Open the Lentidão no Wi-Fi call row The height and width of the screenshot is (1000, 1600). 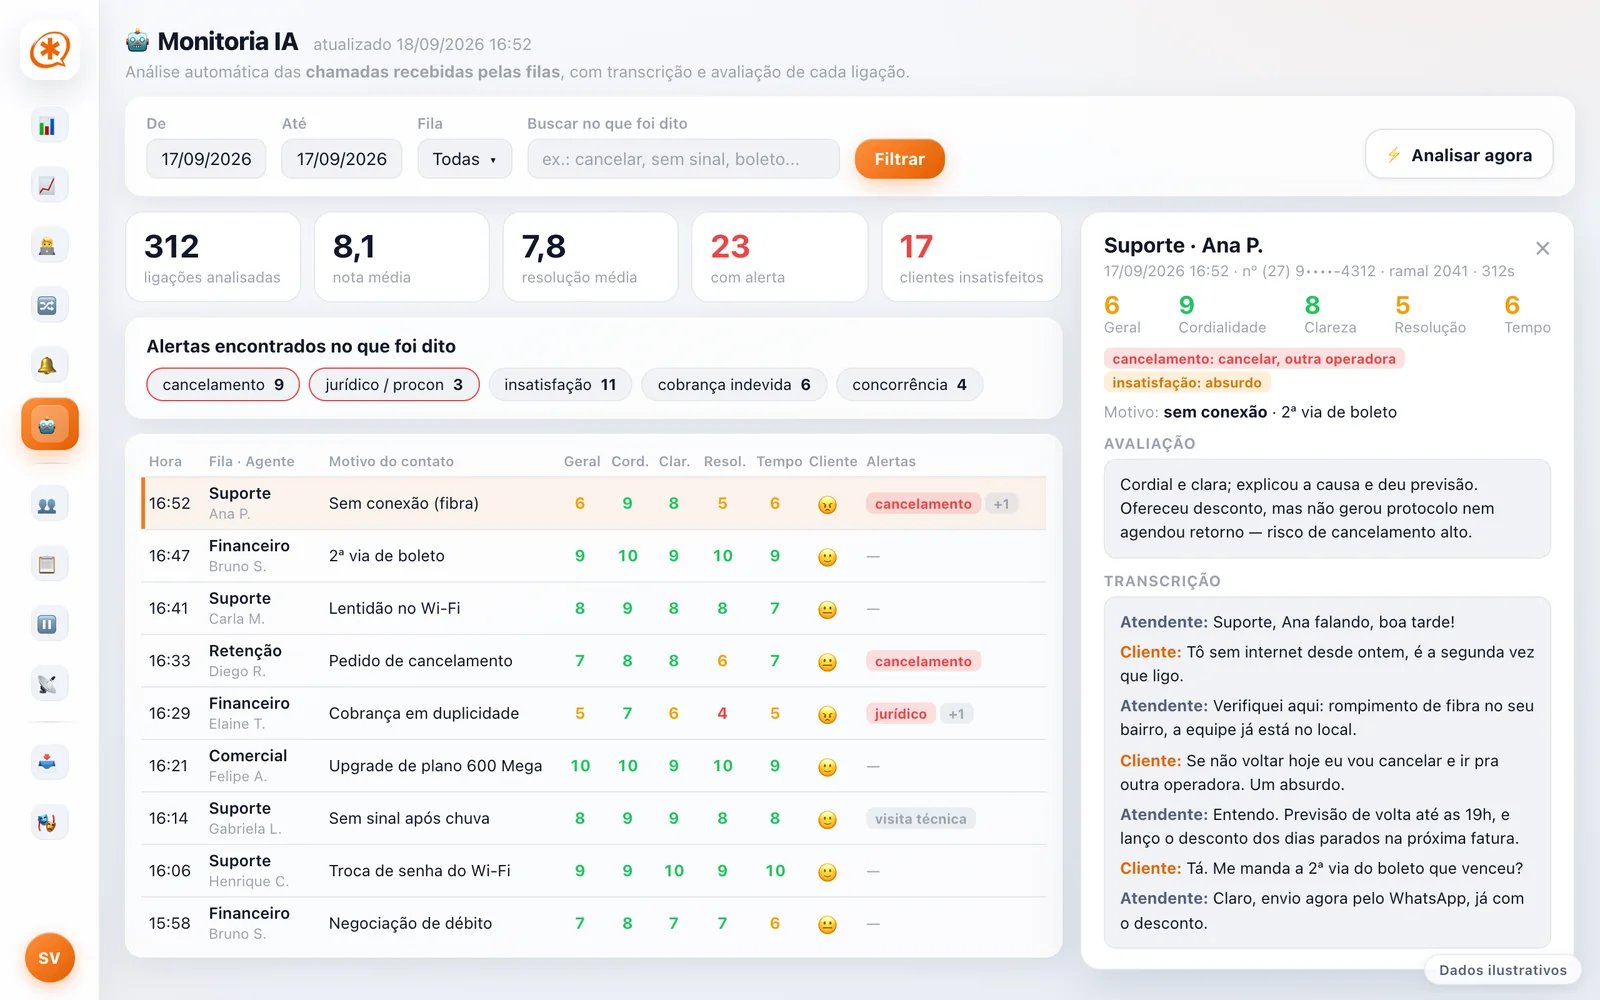(594, 609)
